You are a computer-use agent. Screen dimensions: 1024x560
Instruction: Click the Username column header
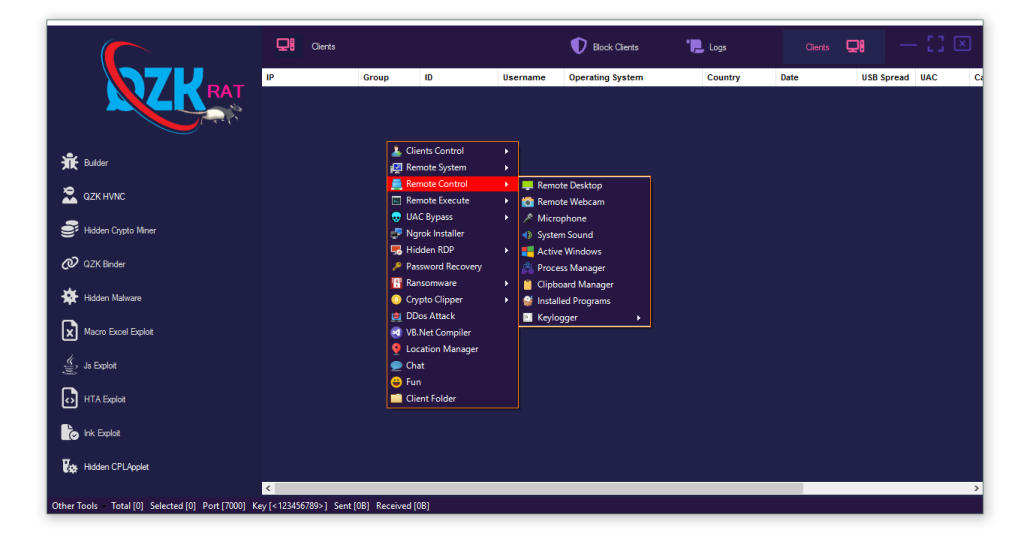(531, 77)
